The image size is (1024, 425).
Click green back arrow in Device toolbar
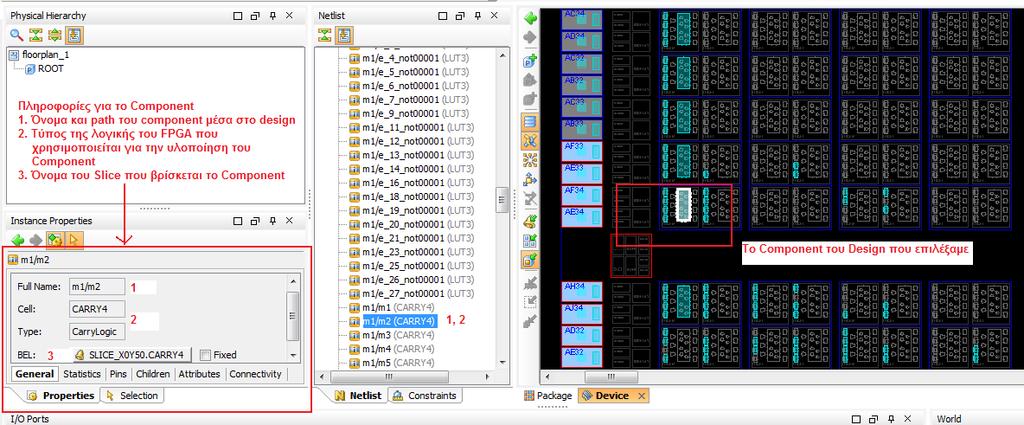click(x=530, y=18)
